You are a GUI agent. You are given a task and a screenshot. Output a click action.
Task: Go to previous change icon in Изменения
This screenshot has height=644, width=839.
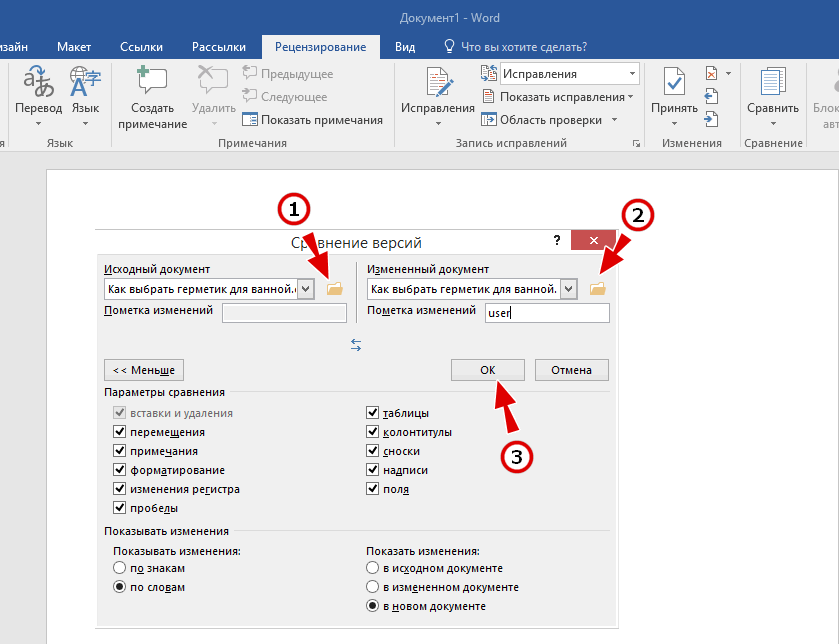click(x=712, y=96)
